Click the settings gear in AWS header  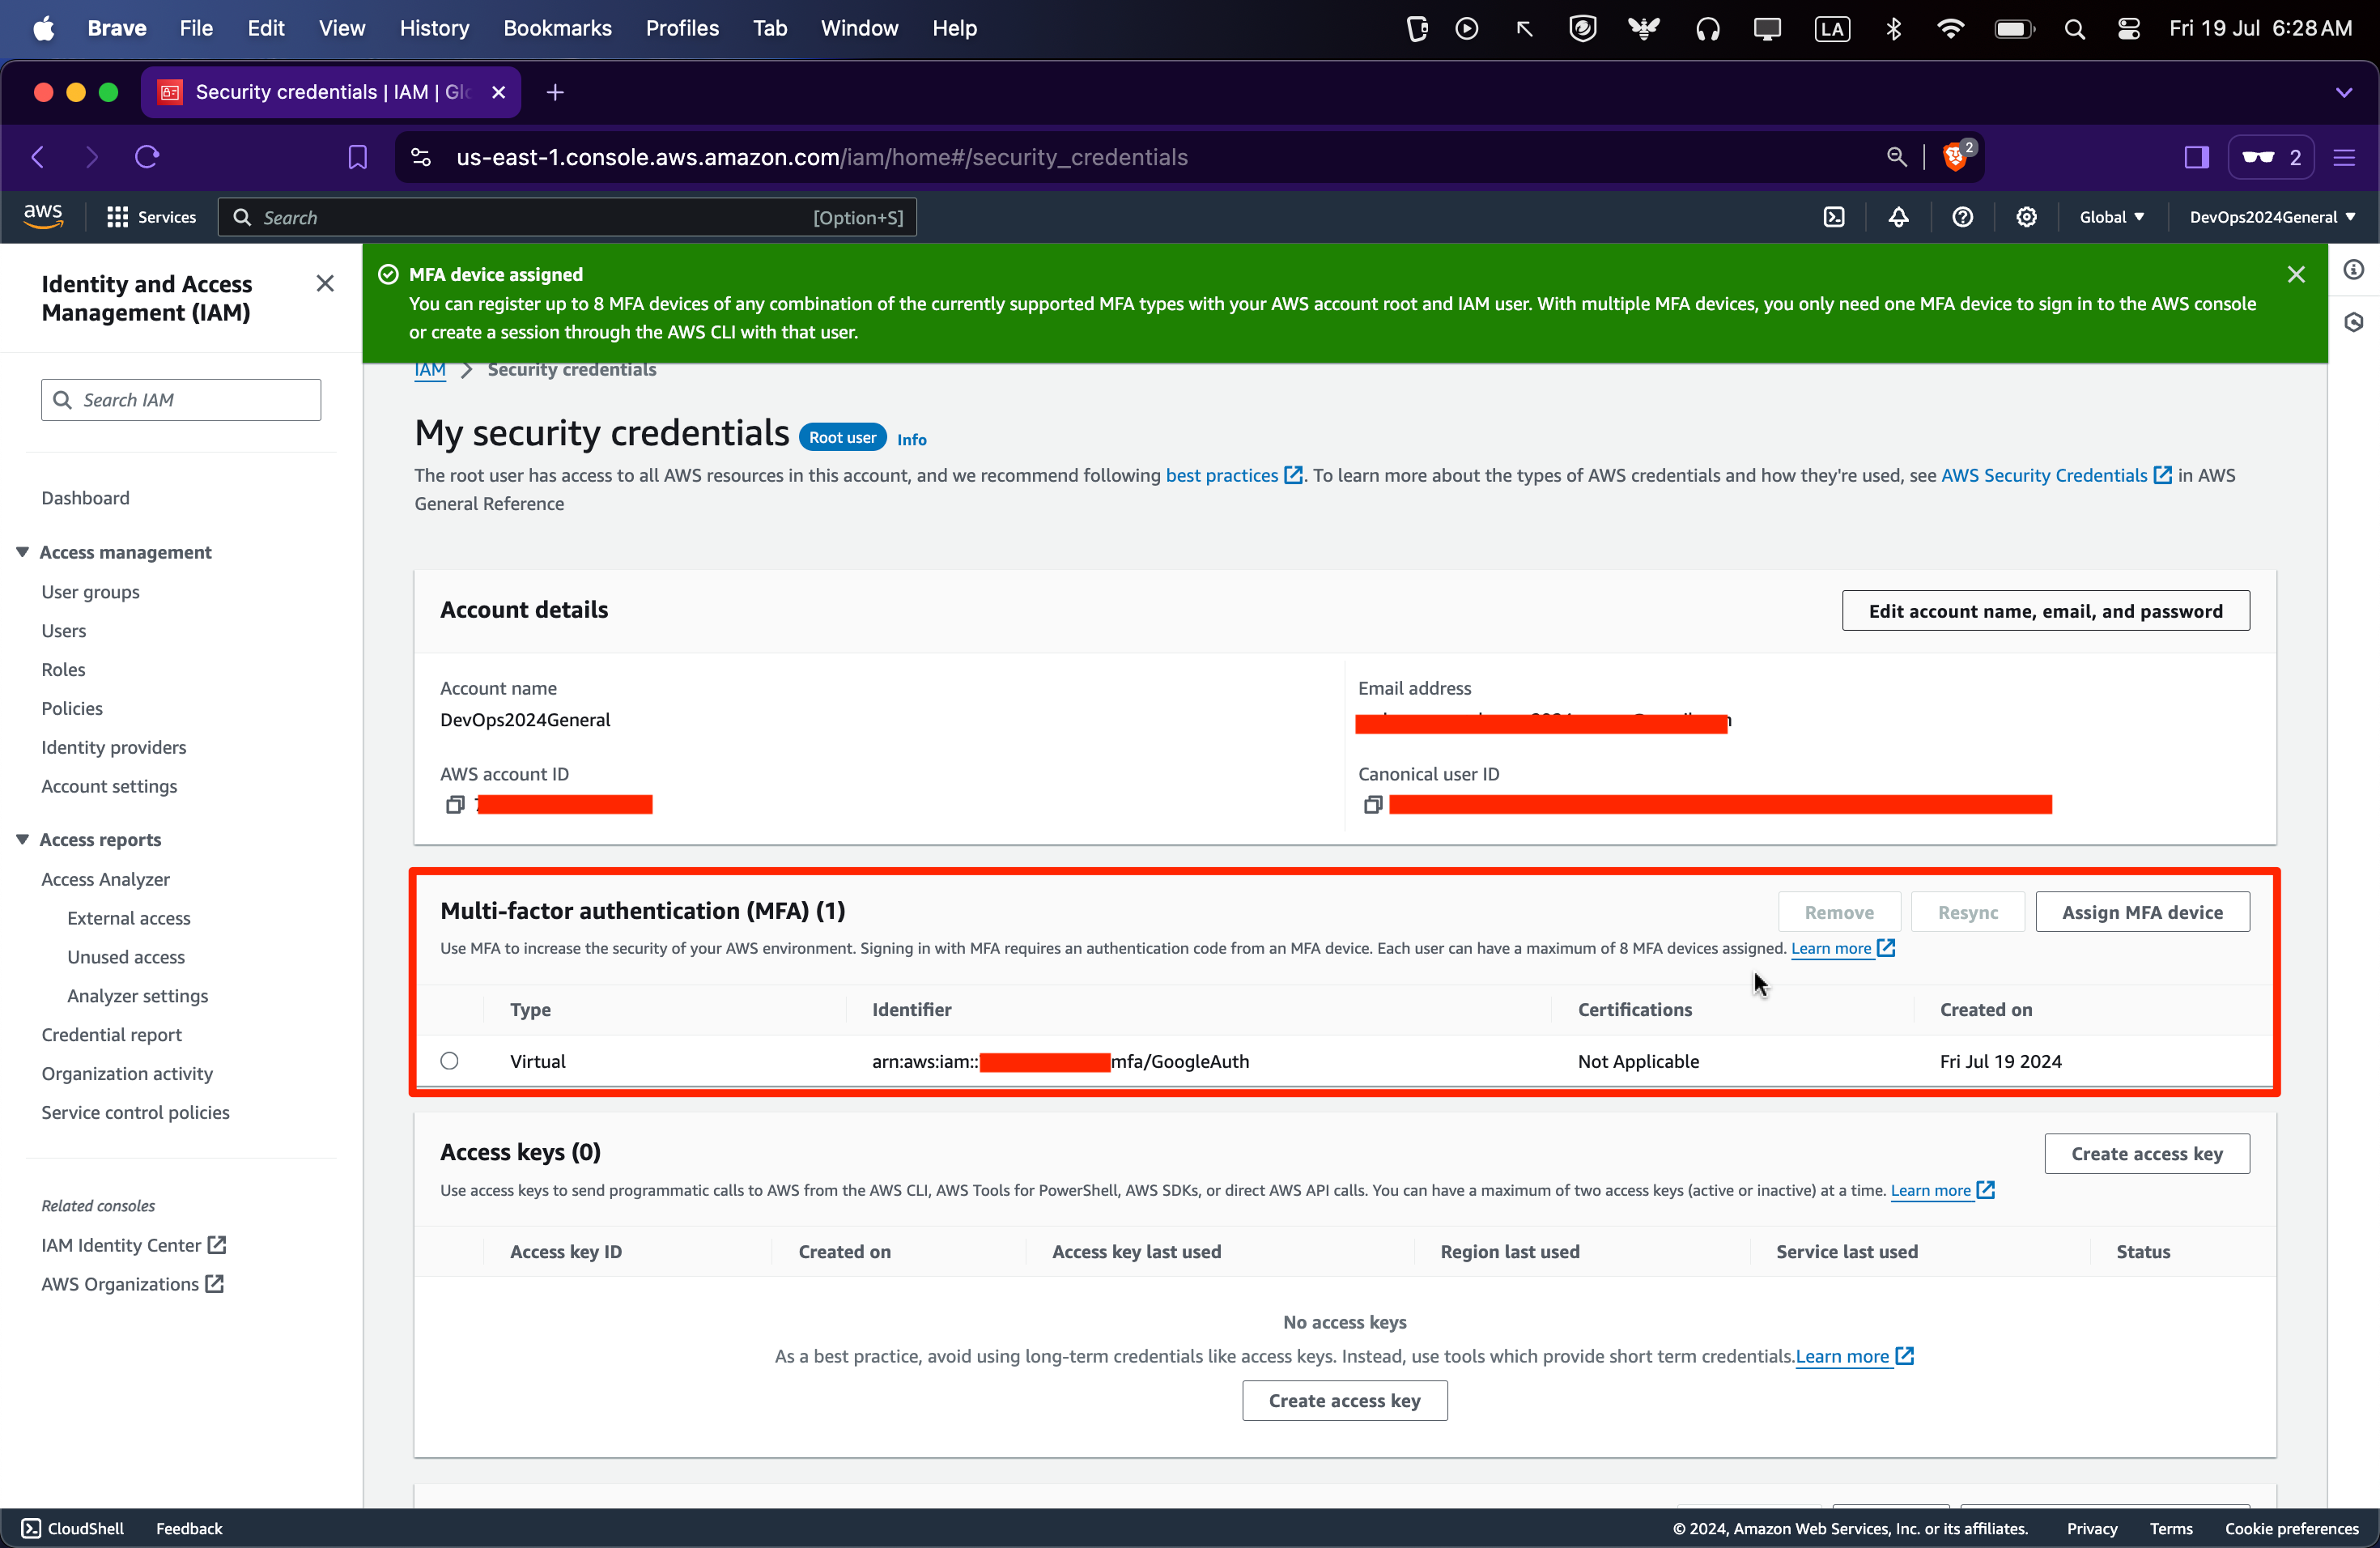click(2026, 217)
